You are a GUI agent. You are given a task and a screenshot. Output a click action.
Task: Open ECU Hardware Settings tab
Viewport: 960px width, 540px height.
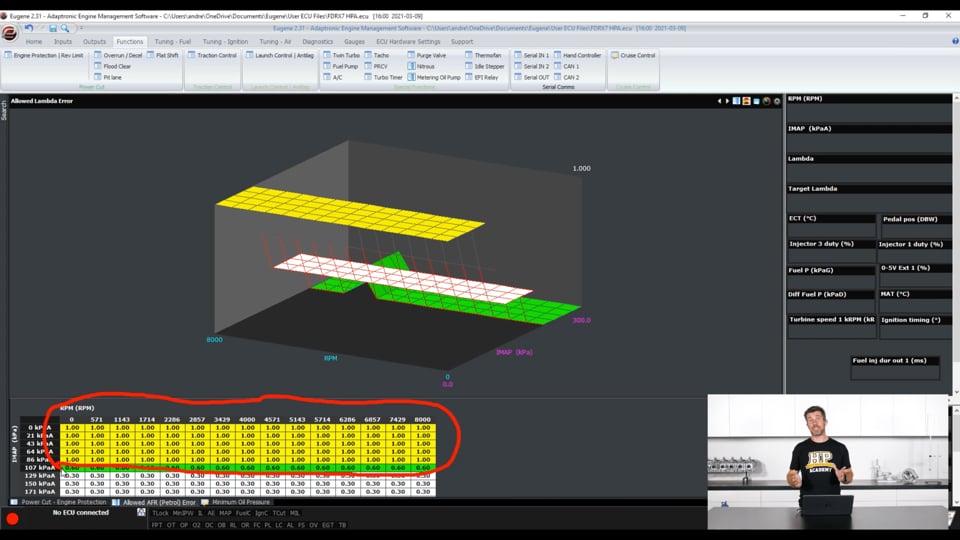coord(408,42)
